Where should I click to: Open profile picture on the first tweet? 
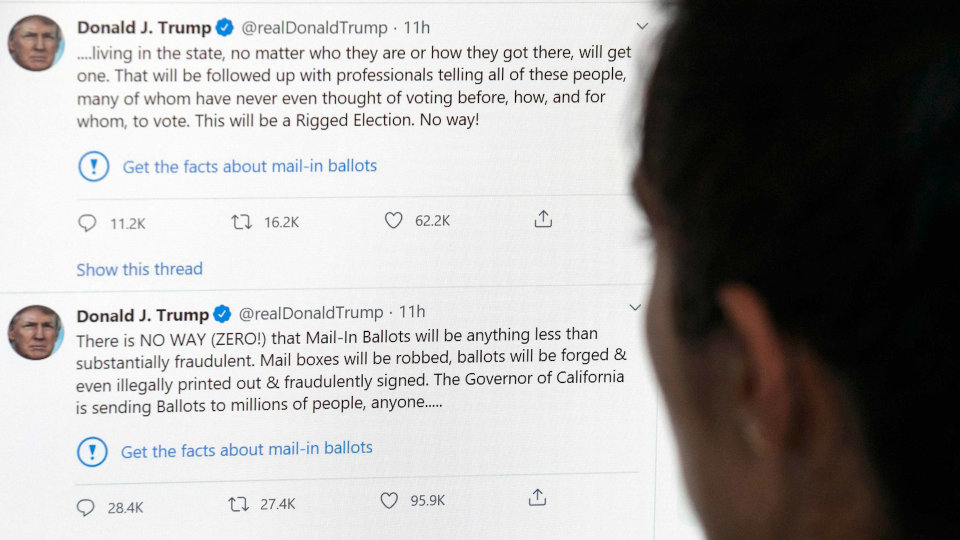coord(36,43)
